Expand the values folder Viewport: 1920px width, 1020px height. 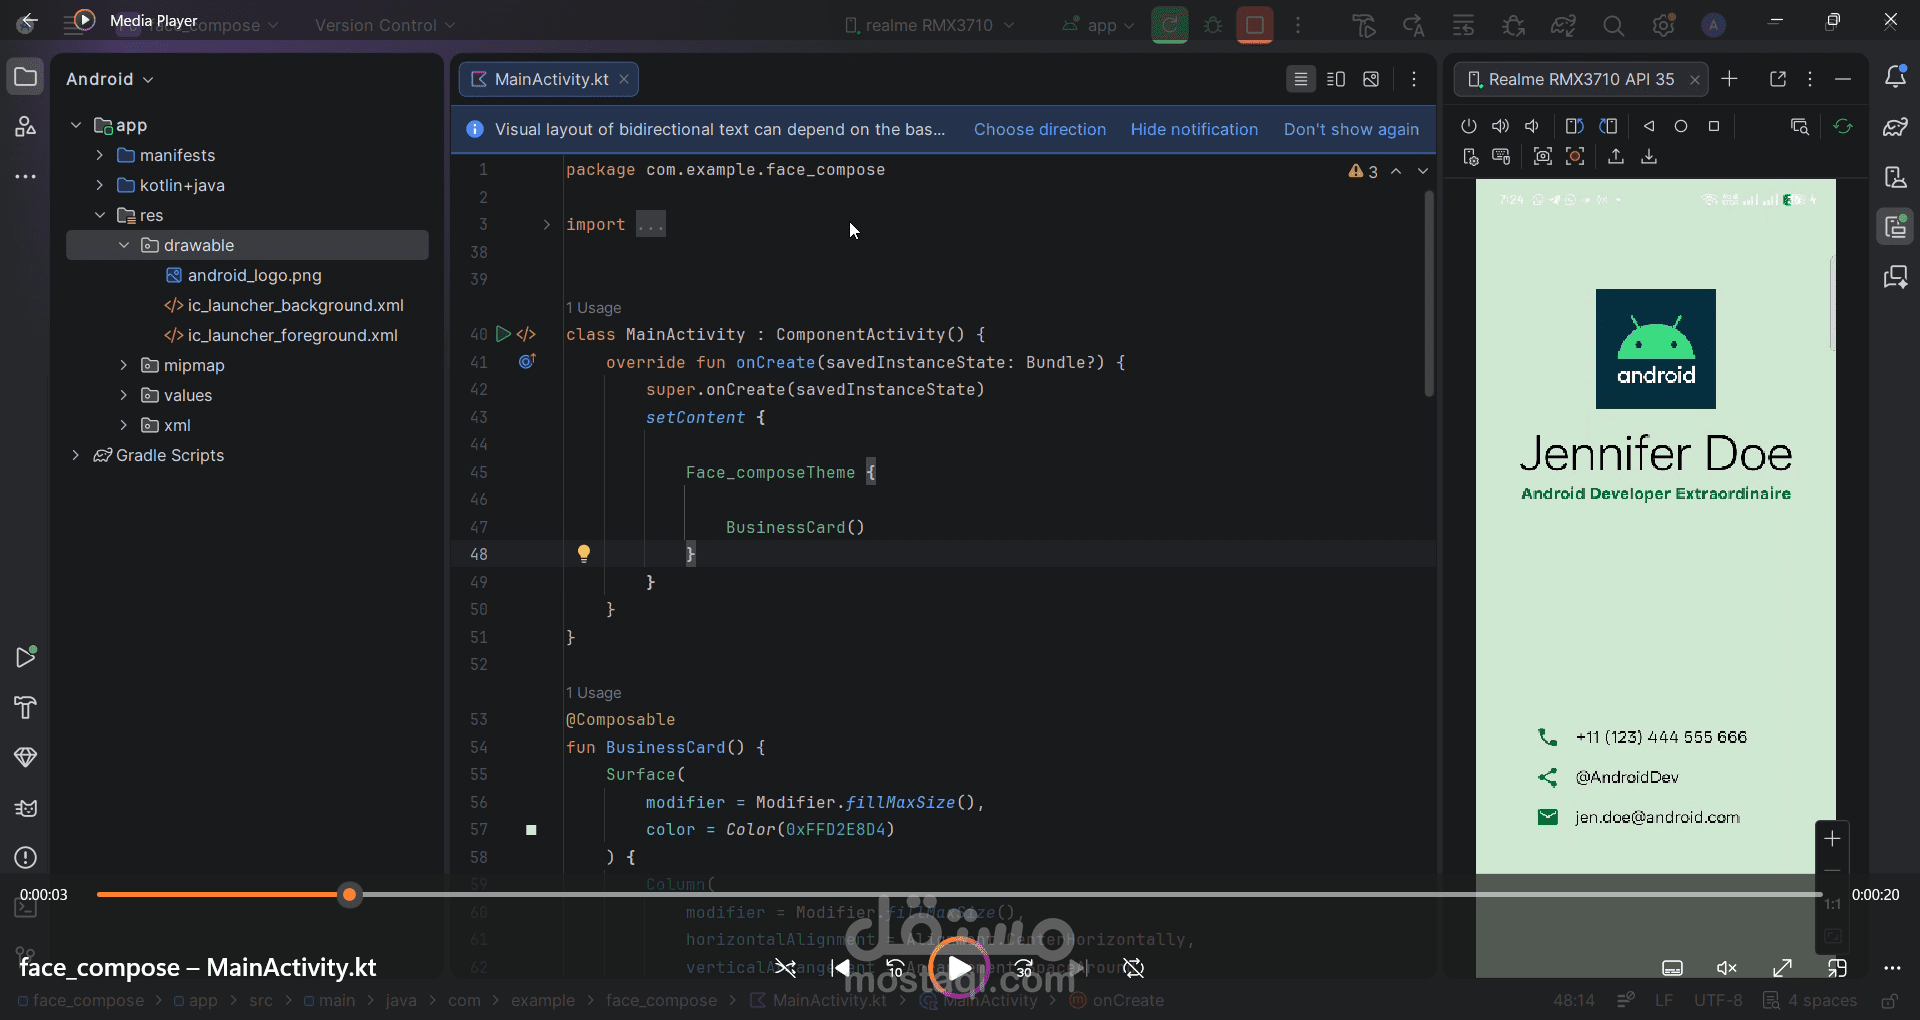[124, 395]
